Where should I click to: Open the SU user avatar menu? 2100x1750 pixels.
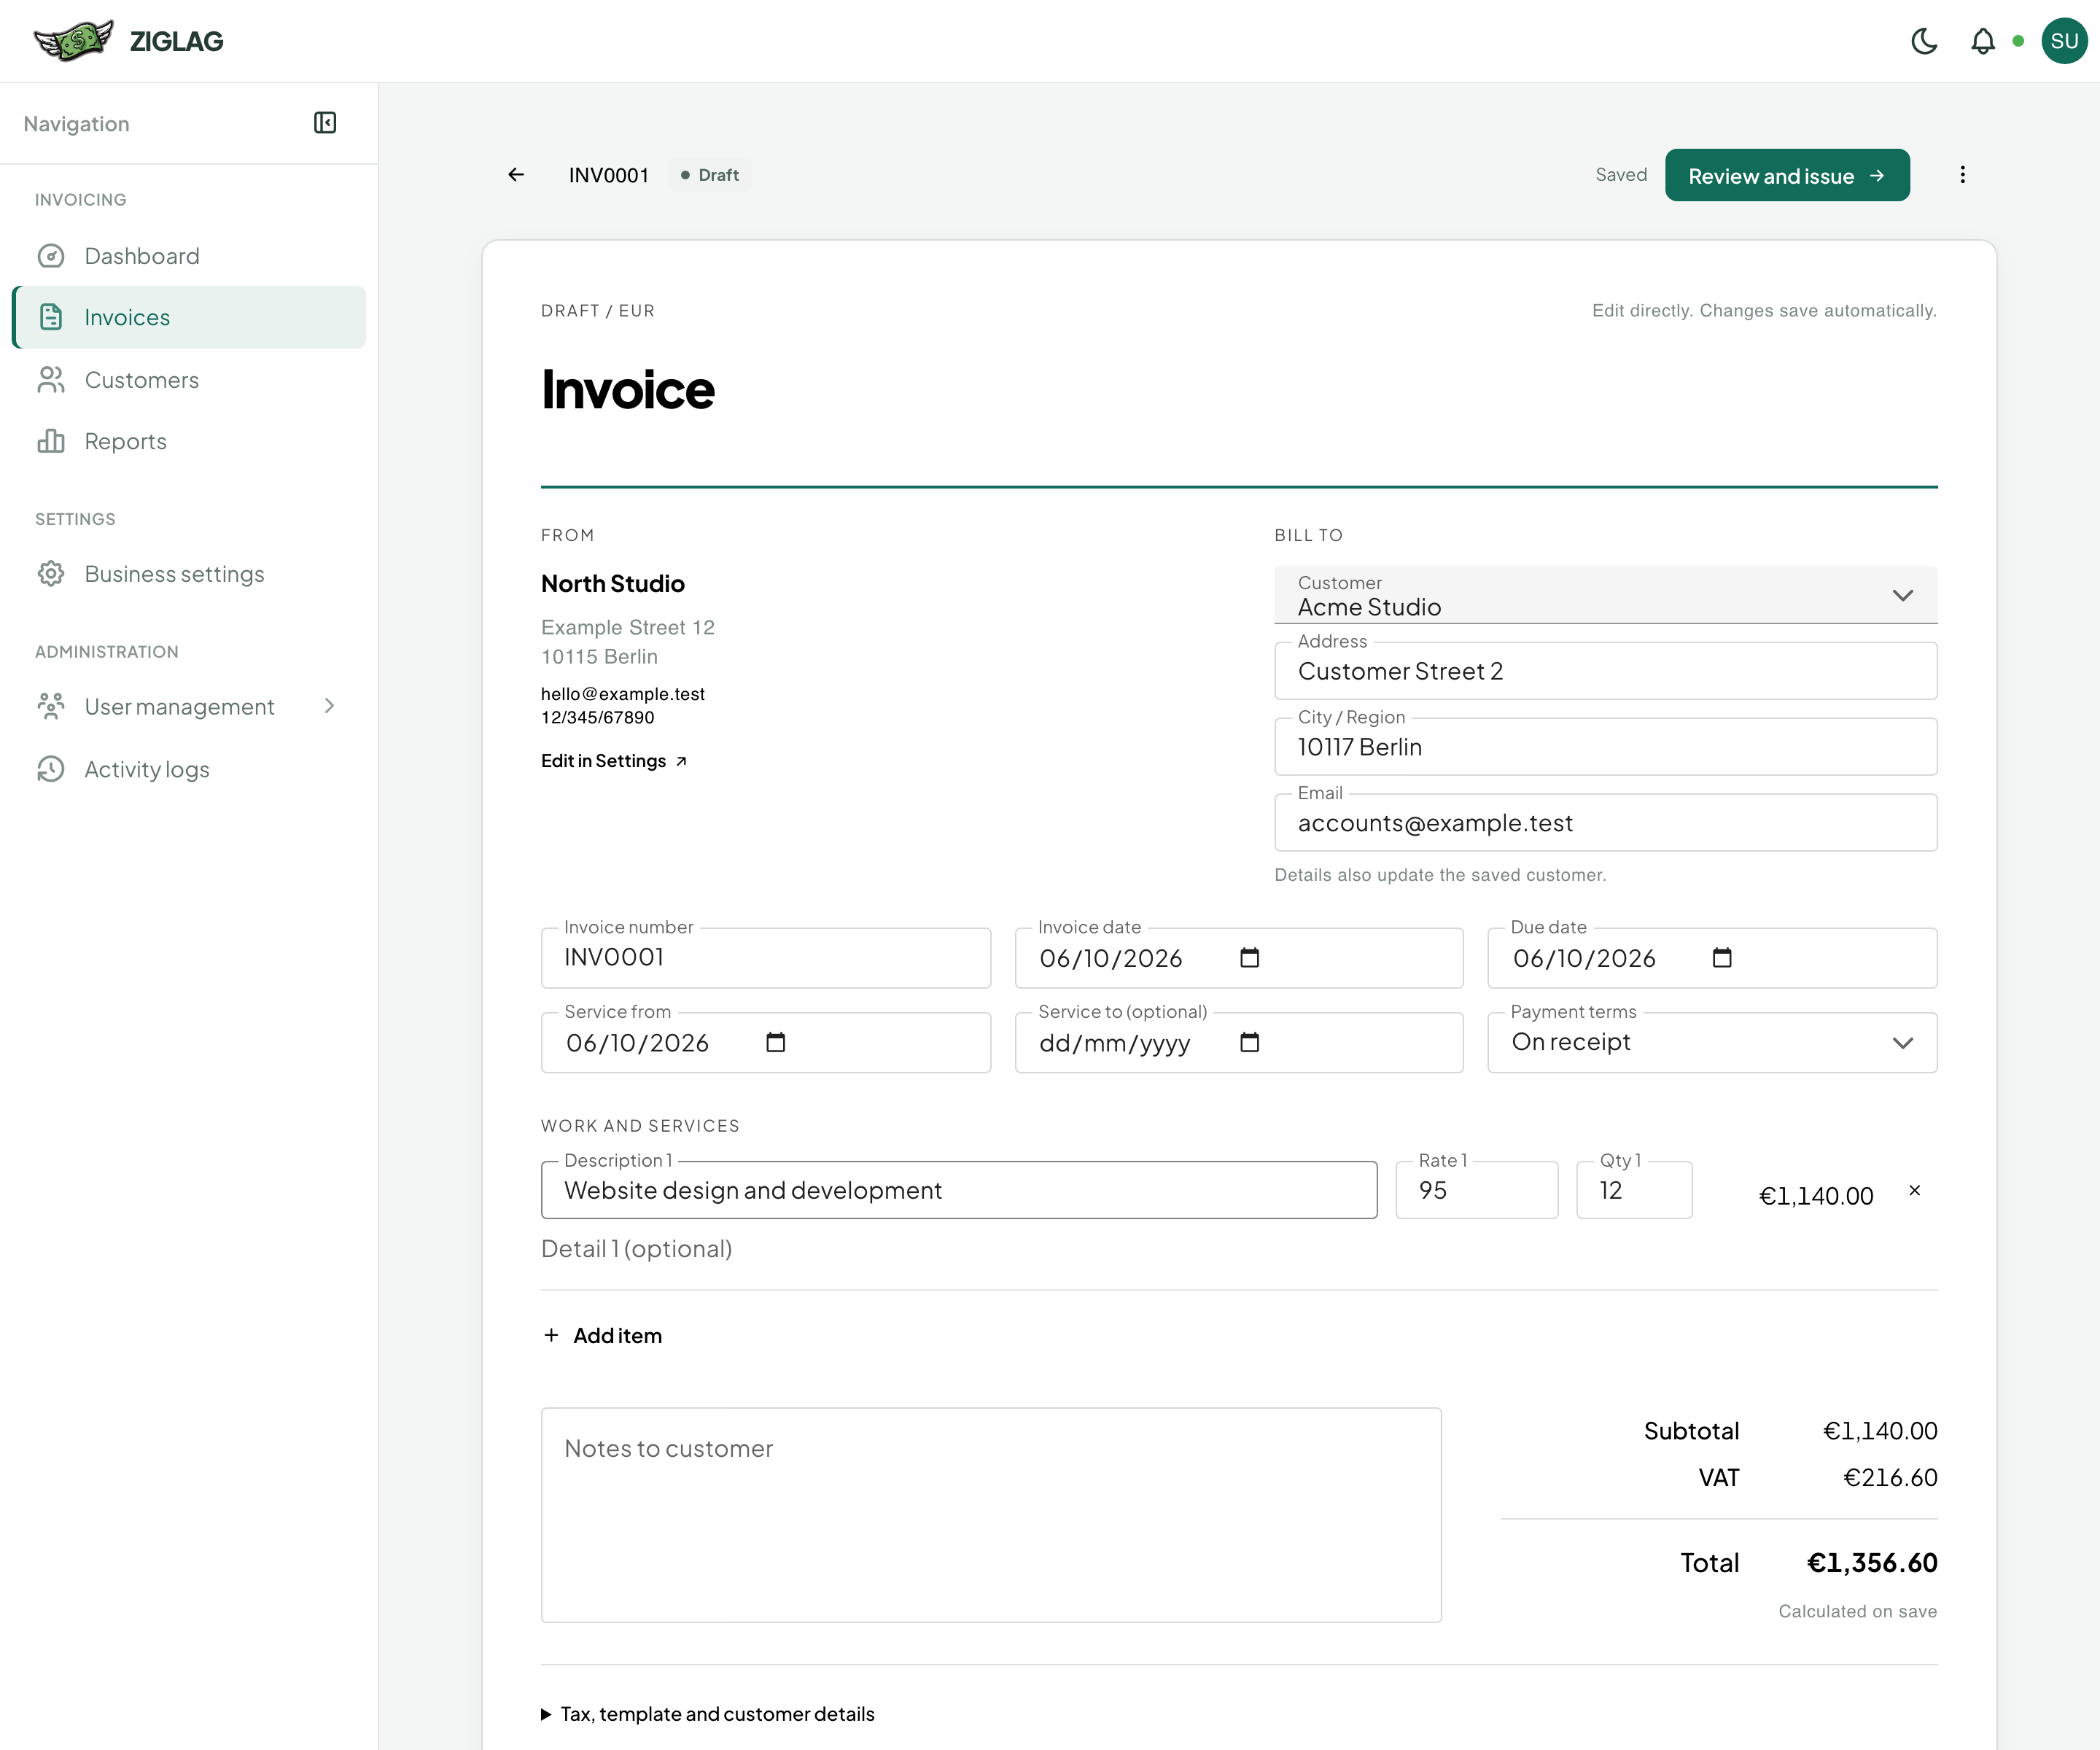click(x=2064, y=41)
